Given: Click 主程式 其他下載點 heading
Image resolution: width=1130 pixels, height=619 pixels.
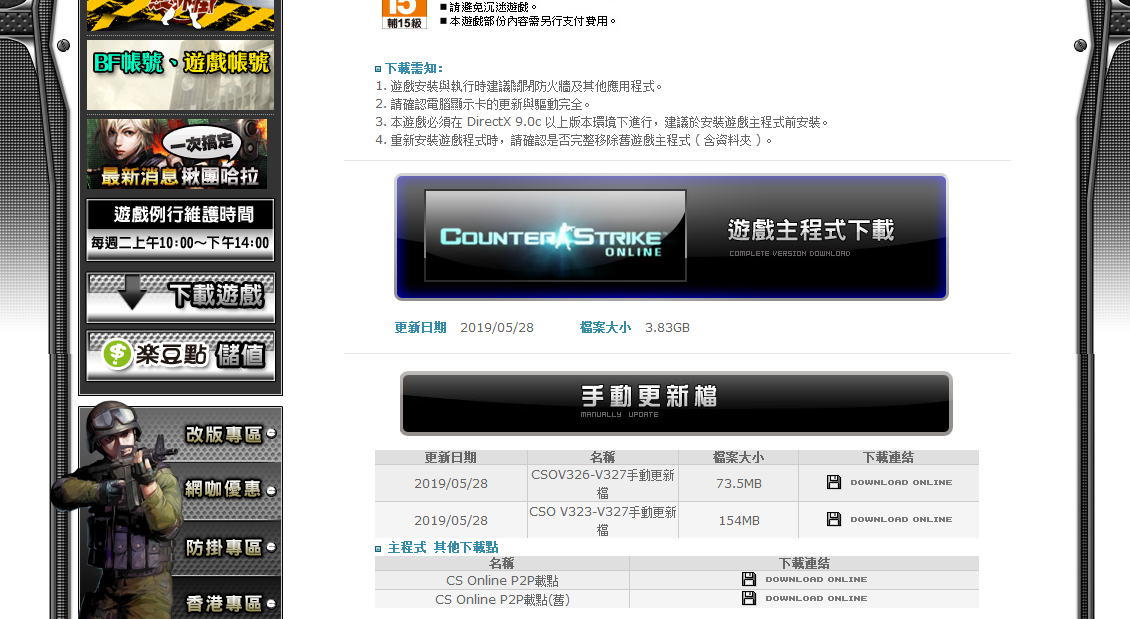Looking at the screenshot, I should click(x=443, y=548).
